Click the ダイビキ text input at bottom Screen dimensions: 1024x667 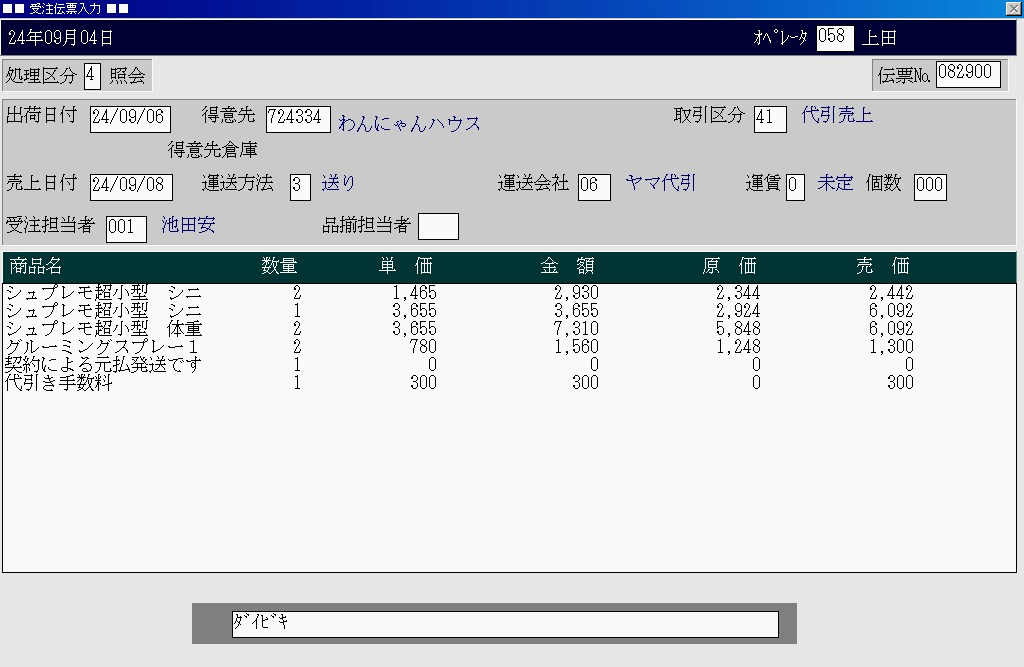504,624
